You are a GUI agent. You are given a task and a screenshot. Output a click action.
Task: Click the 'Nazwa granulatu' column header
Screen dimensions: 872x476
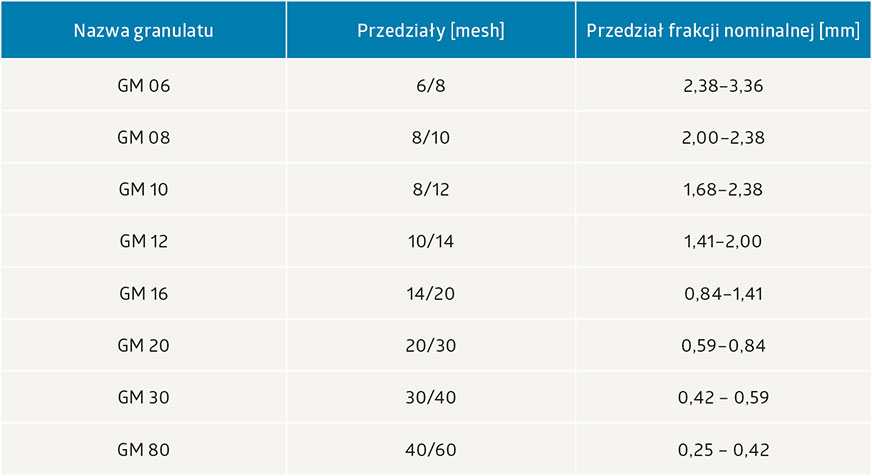coord(144,30)
